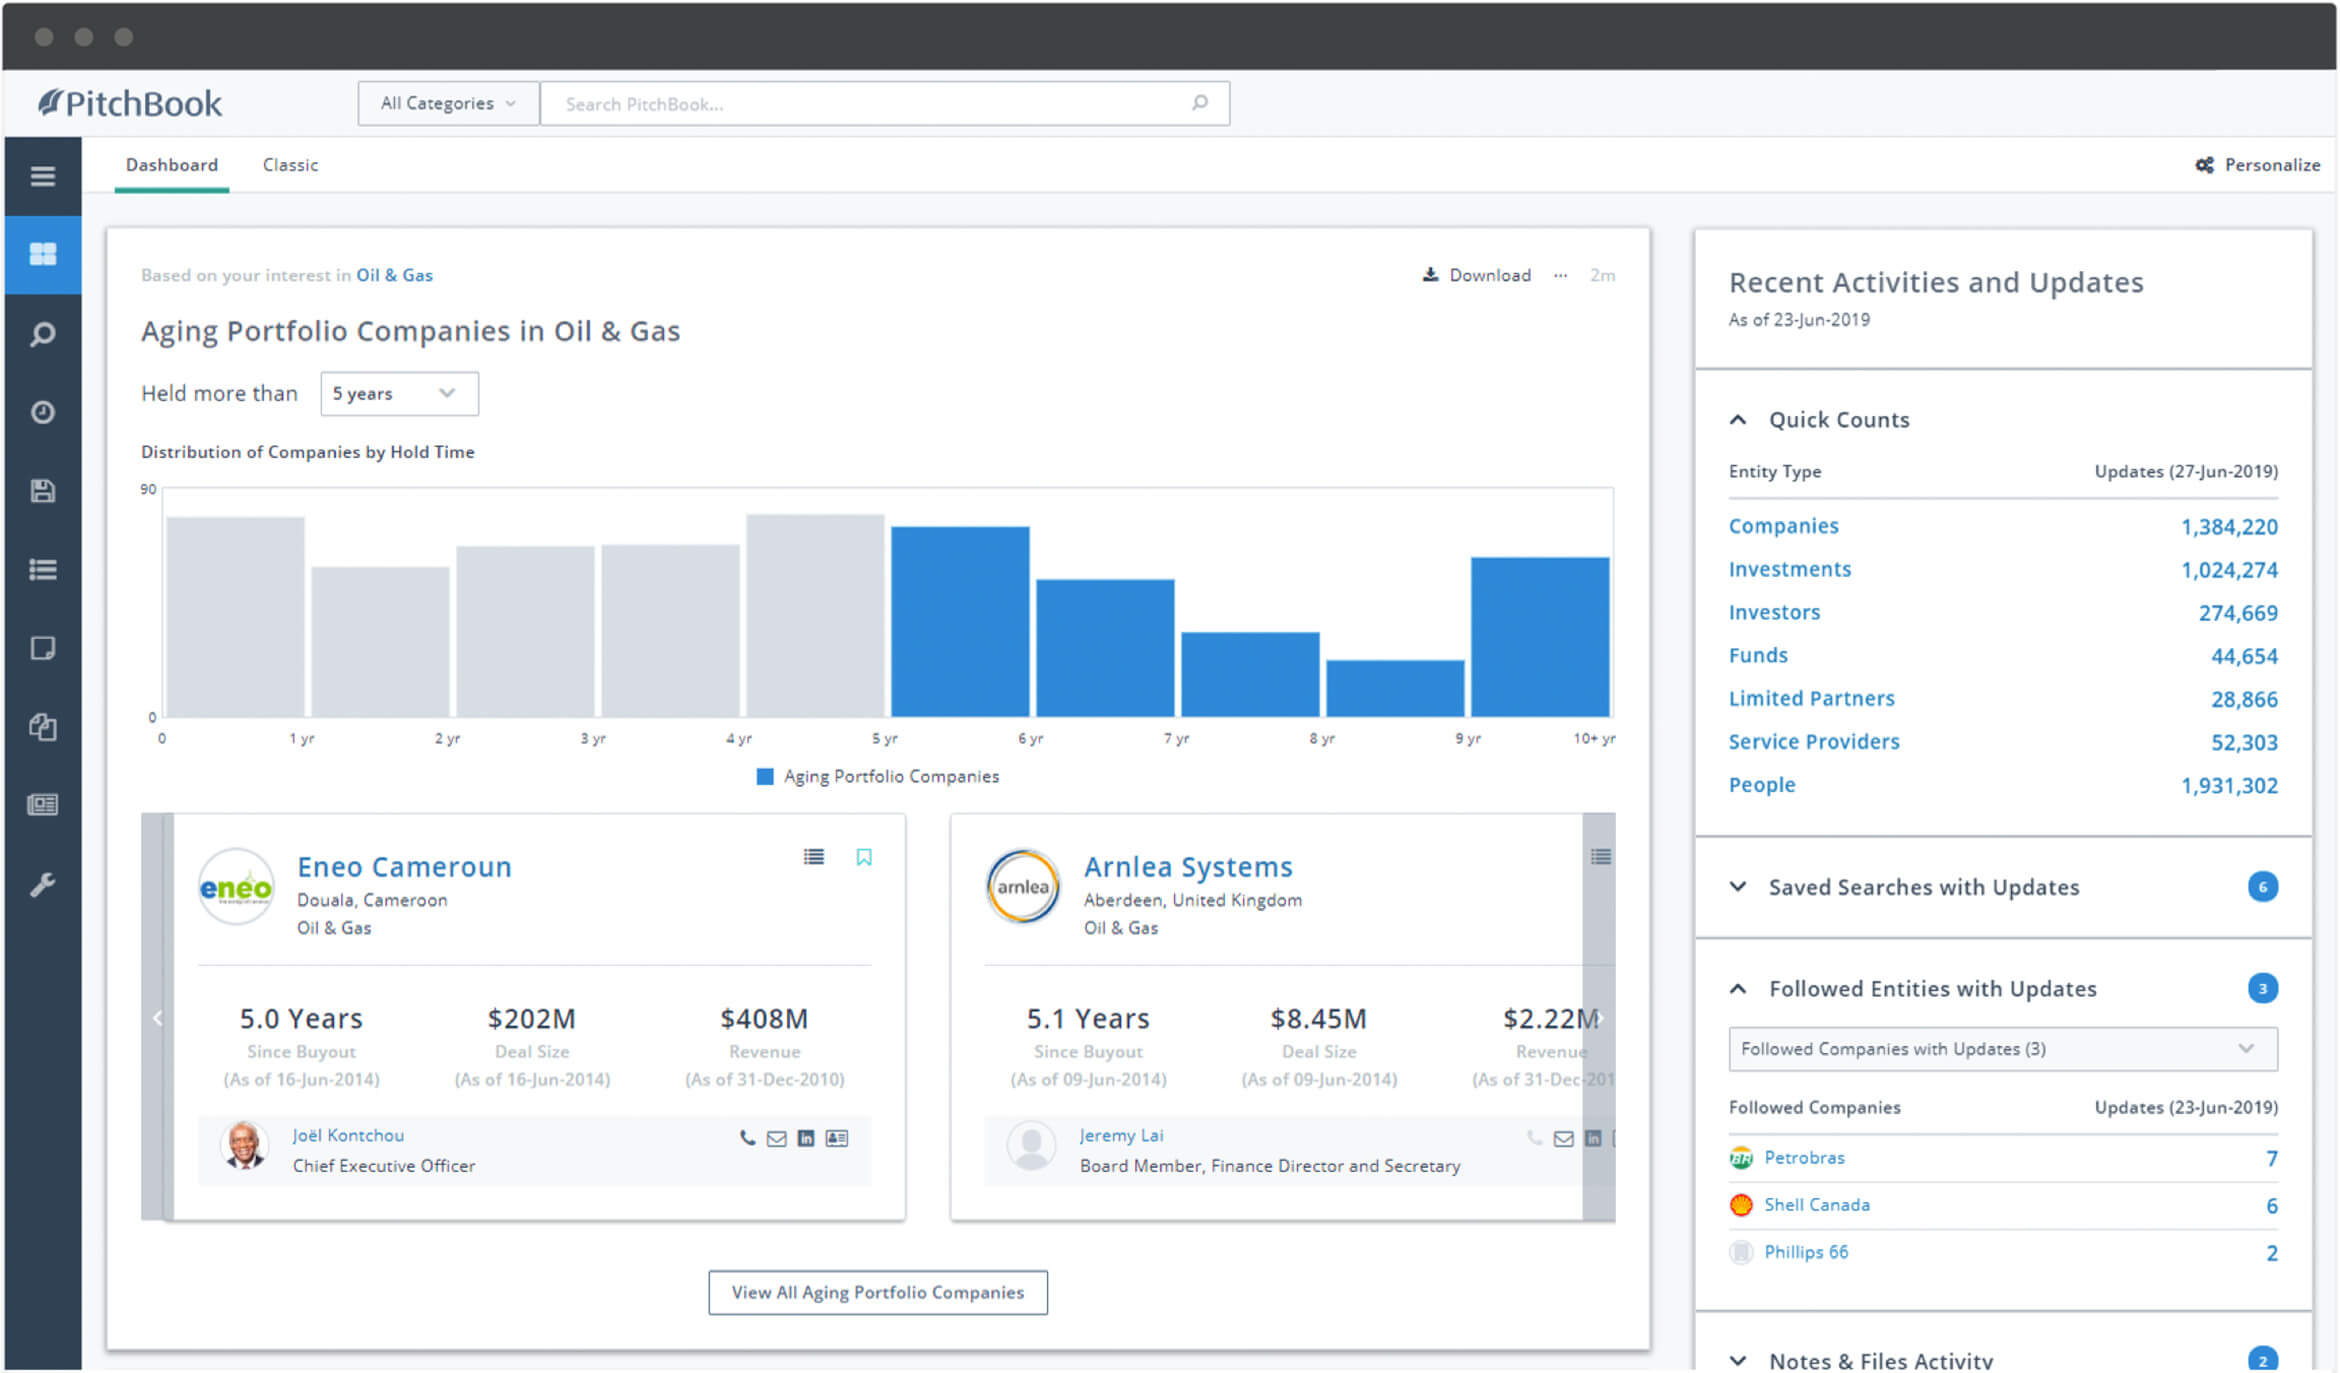Click the Download button
Image resolution: width=2340 pixels, height=1373 pixels.
(x=1476, y=275)
